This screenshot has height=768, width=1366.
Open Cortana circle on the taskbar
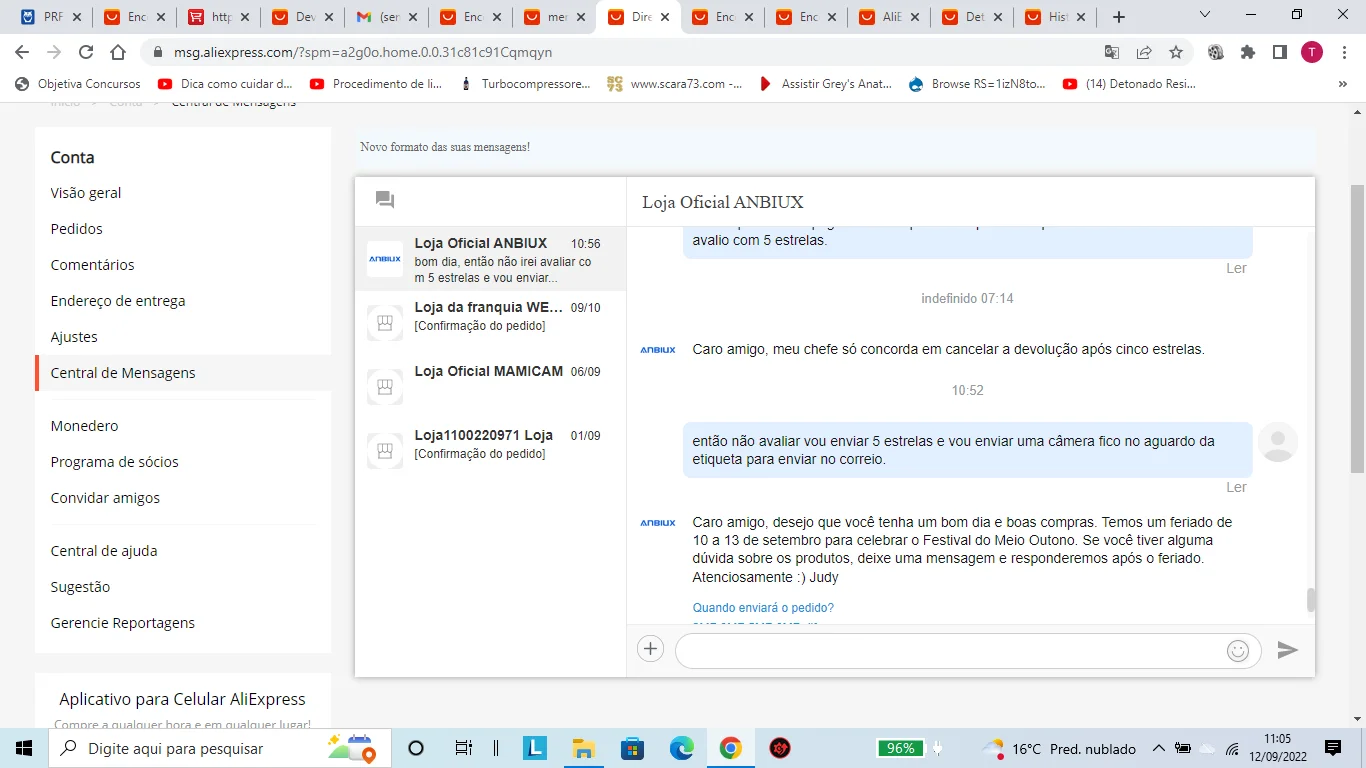tap(416, 748)
